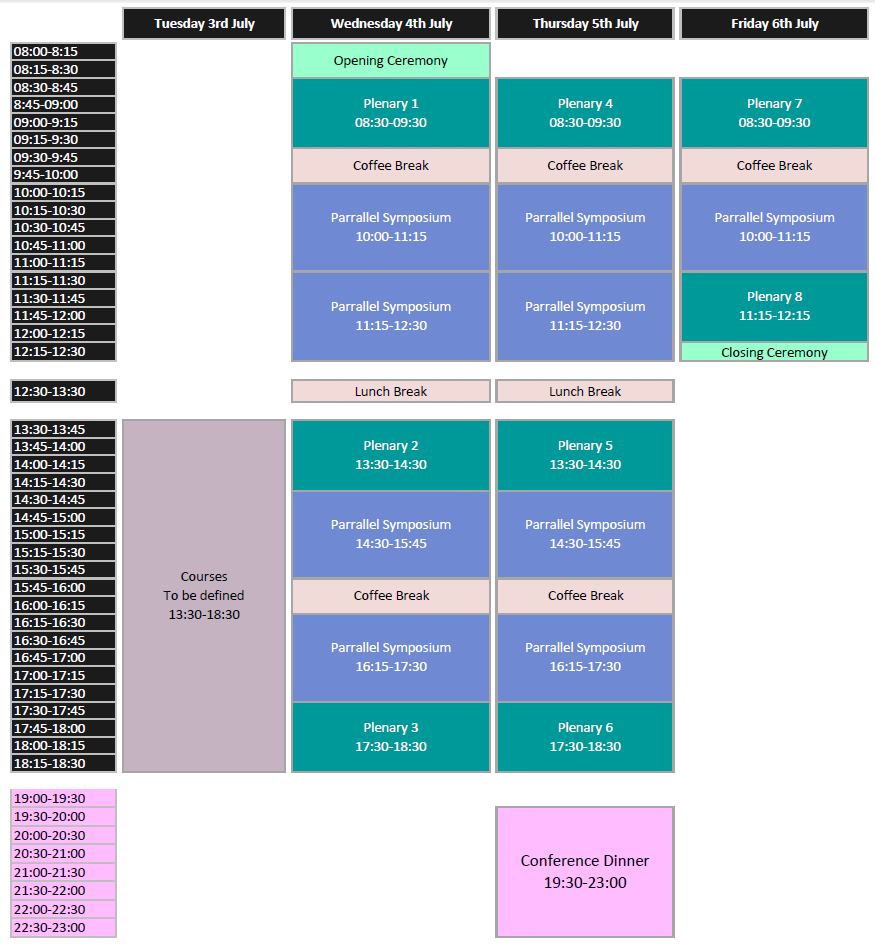
Task: Select the 22:30-23:00 evening slot
Action: (x=63, y=928)
